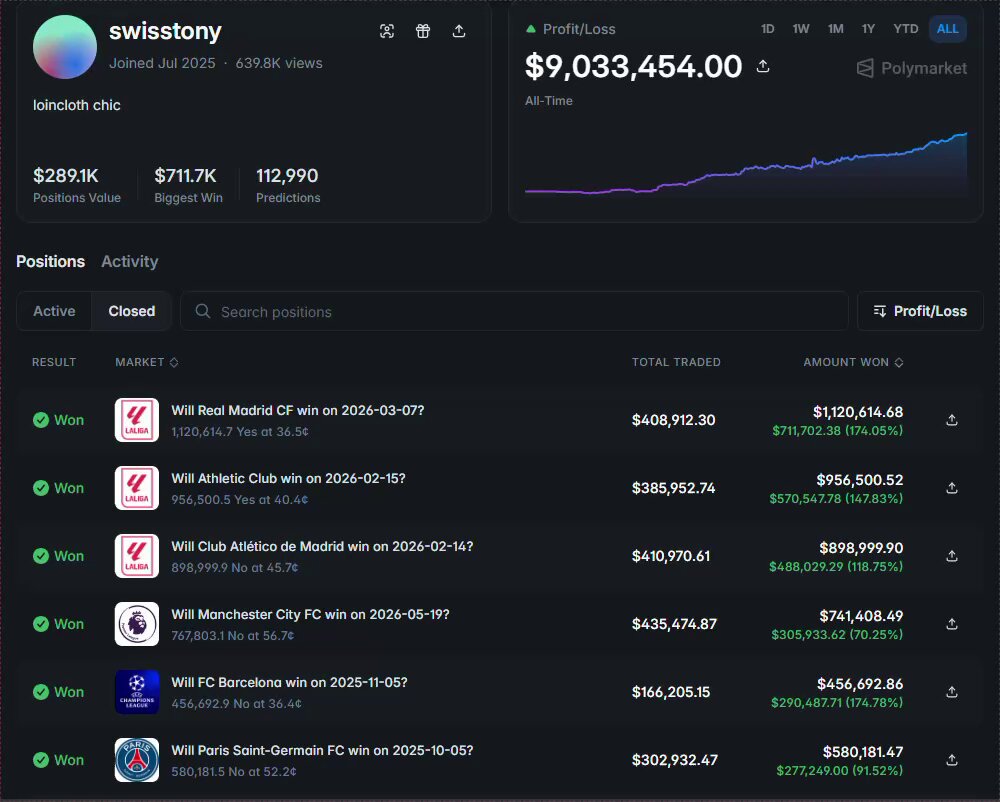Screen dimensions: 1000x802
Task: Share the Paris Saint-Germain position row
Action: pos(952,760)
